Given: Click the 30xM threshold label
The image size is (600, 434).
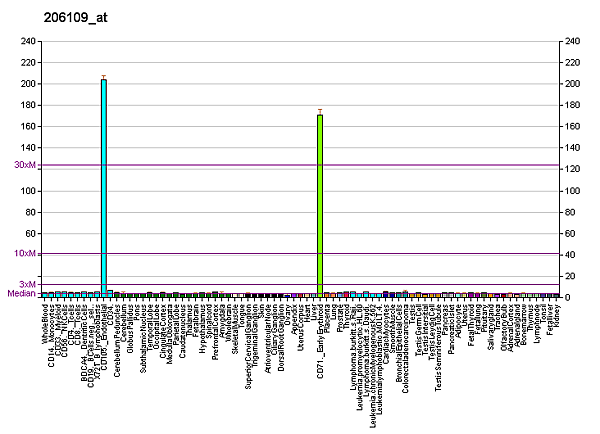Looking at the screenshot, I should [x=25, y=165].
